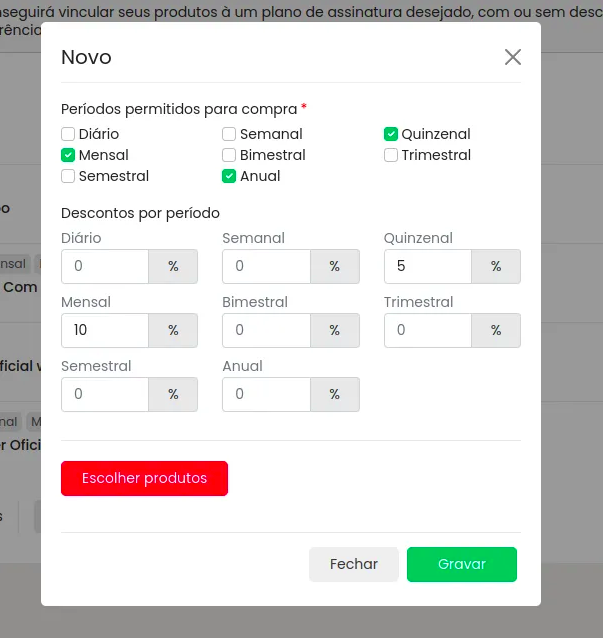Edit the Quinzenal discount value of 5
603x638 pixels.
[428, 266]
